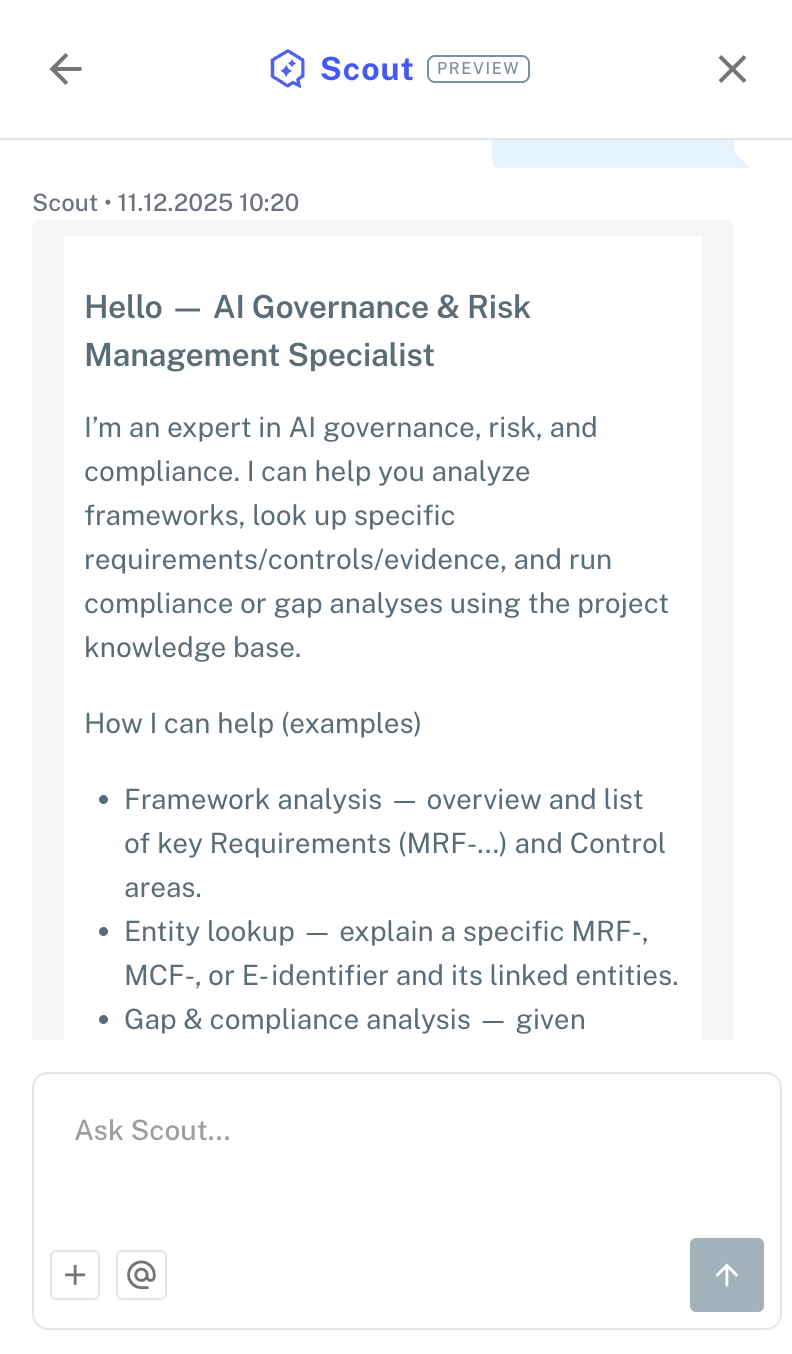The image size is (792, 1354).
Task: Click the Scout logo icon in header
Action: point(287,69)
